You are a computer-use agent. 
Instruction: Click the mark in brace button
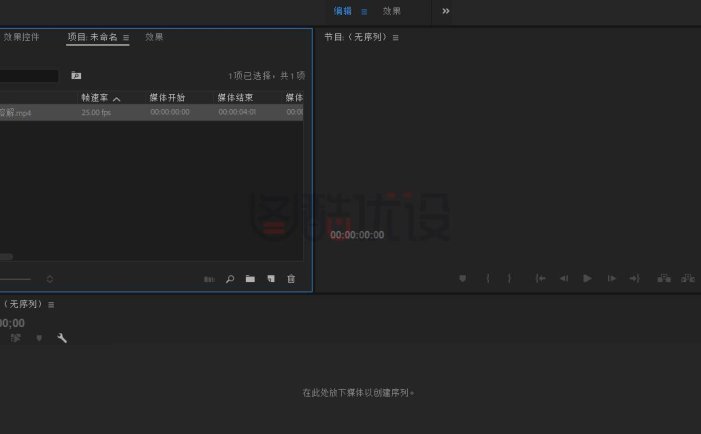coord(488,278)
